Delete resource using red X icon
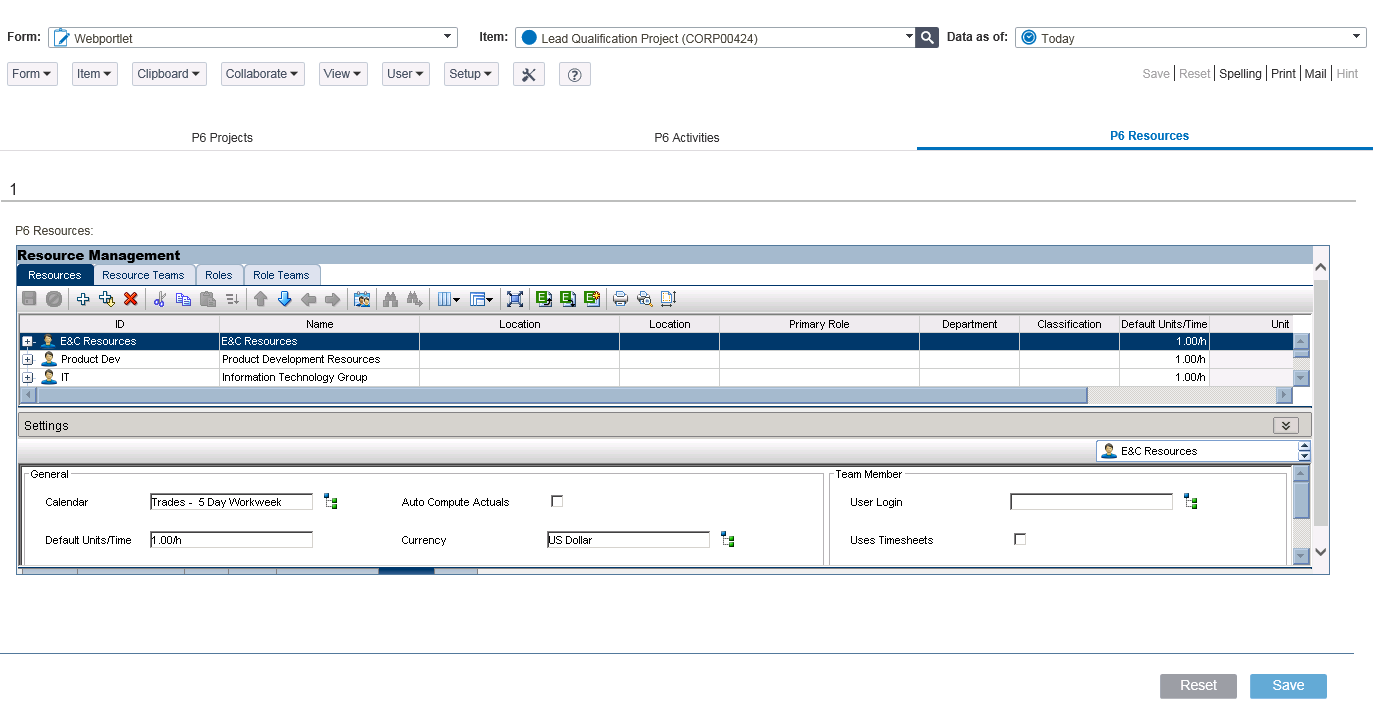The height and width of the screenshot is (711, 1373). pyautogui.click(x=131, y=298)
